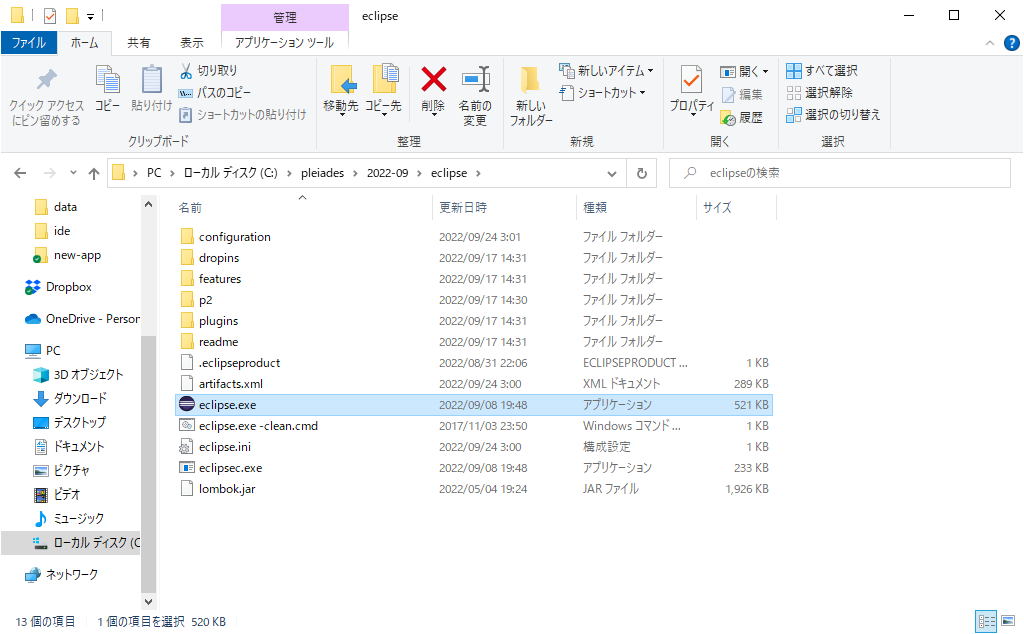1024x634 pixels.
Task: Collapse the ribbon with the chevron
Action: (x=990, y=43)
